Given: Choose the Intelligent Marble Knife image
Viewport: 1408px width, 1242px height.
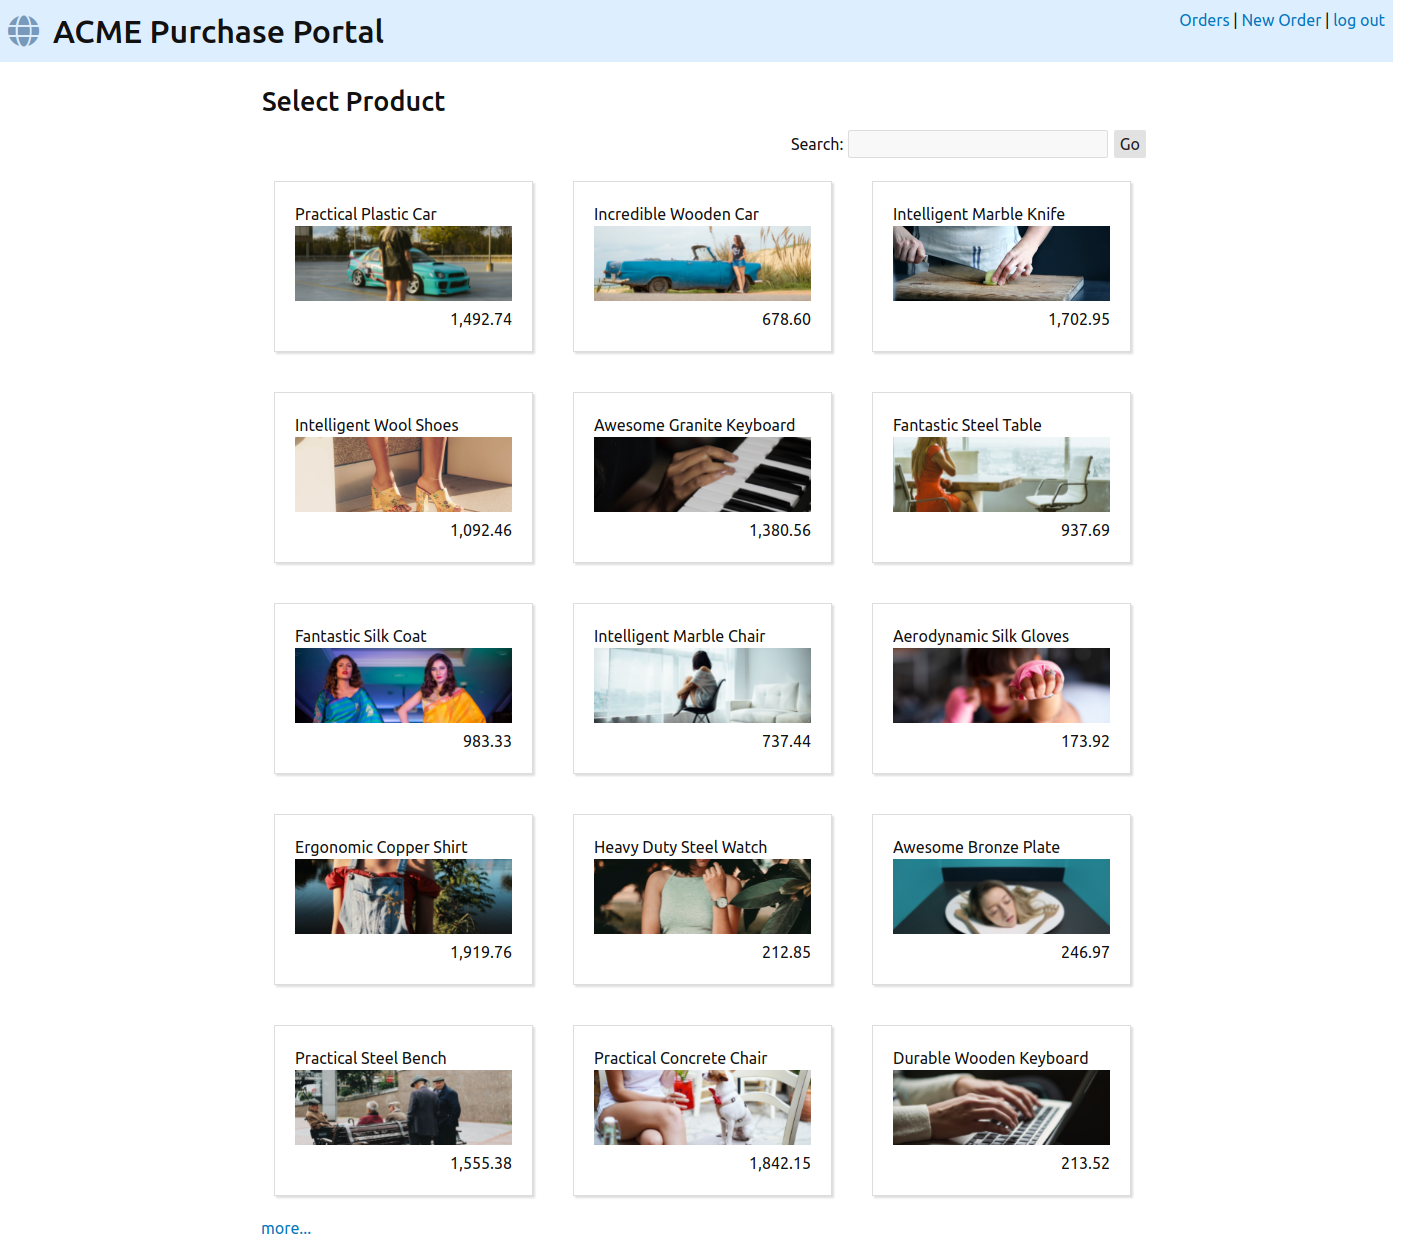Looking at the screenshot, I should click(1001, 263).
